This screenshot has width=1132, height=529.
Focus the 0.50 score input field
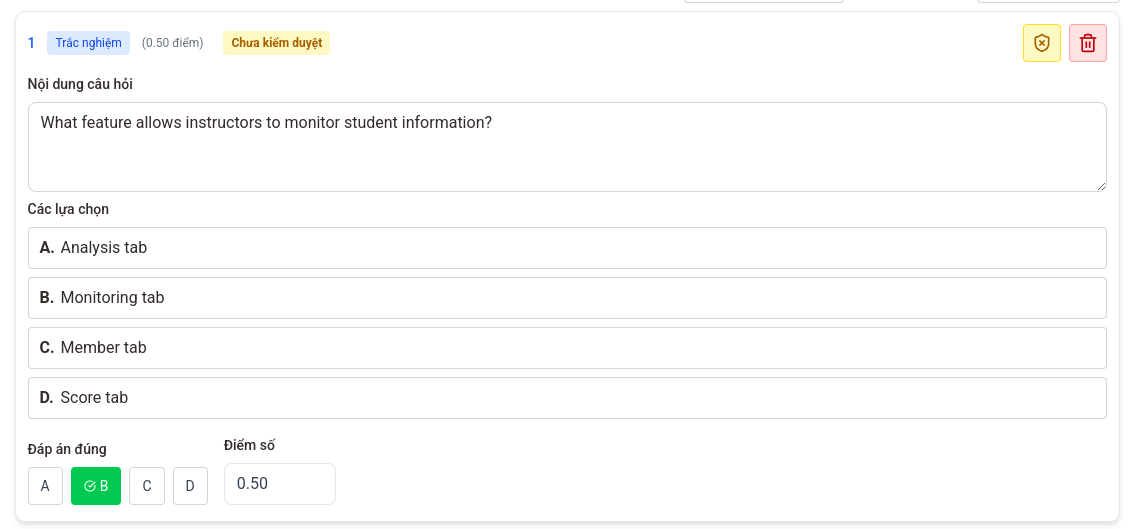(x=279, y=484)
